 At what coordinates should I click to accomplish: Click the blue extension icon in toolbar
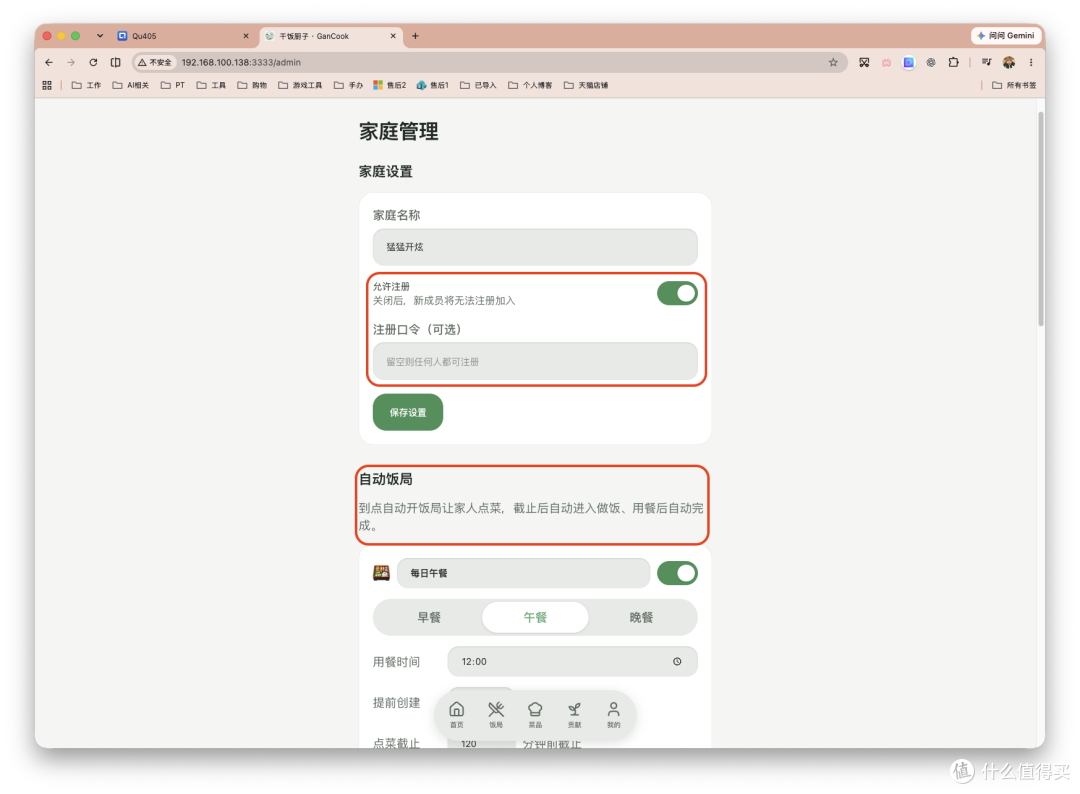tap(909, 62)
